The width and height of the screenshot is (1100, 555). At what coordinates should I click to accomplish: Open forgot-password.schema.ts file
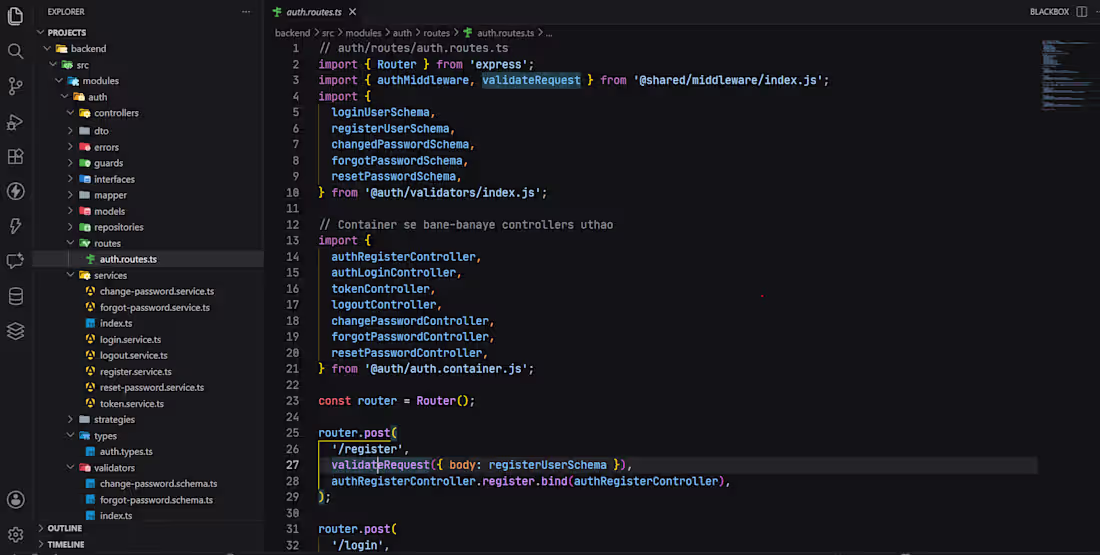click(156, 500)
